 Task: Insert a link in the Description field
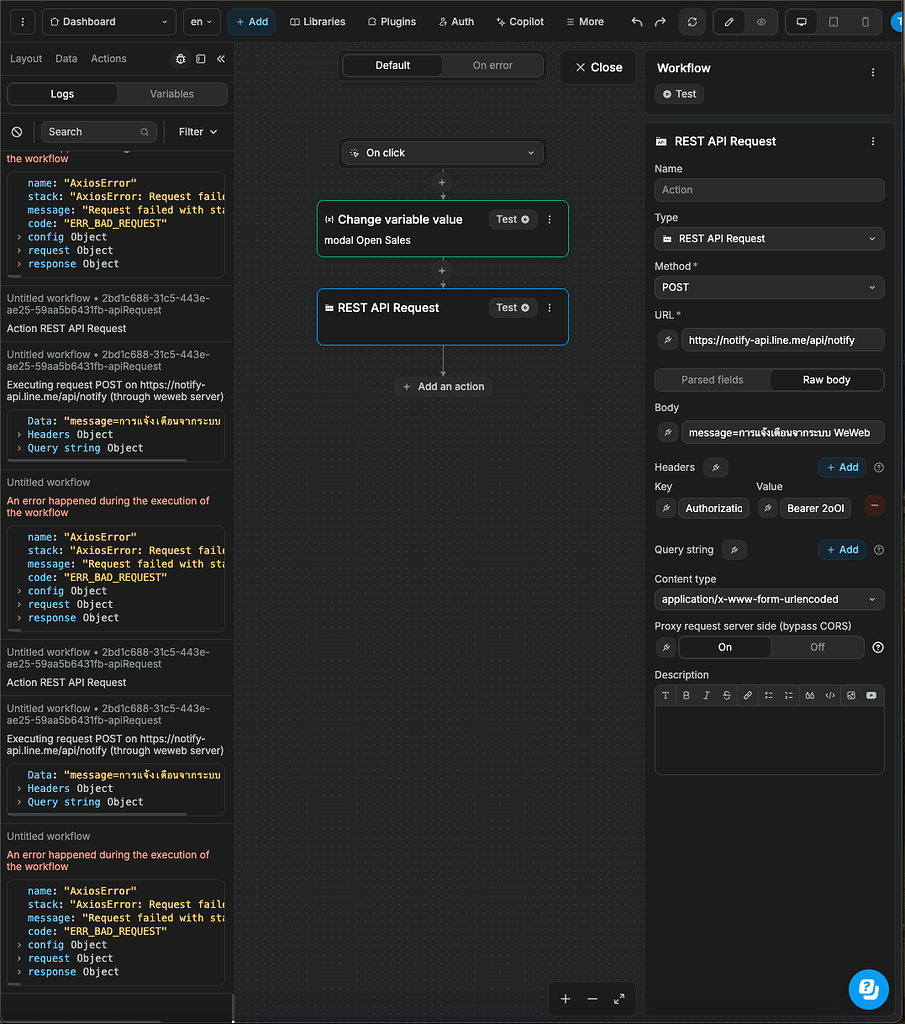click(748, 695)
